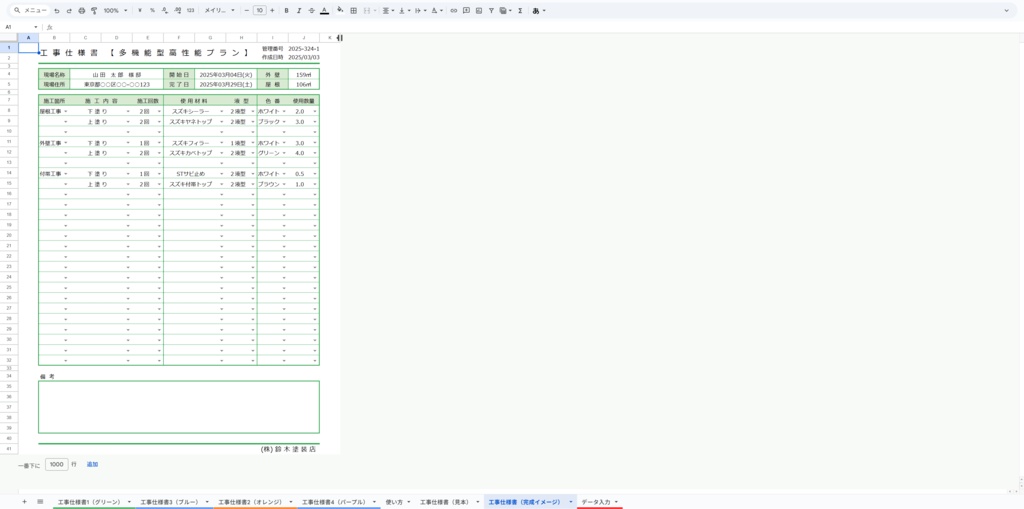Open dropdown of グリーン color cell
1024x509 pixels.
(x=284, y=154)
